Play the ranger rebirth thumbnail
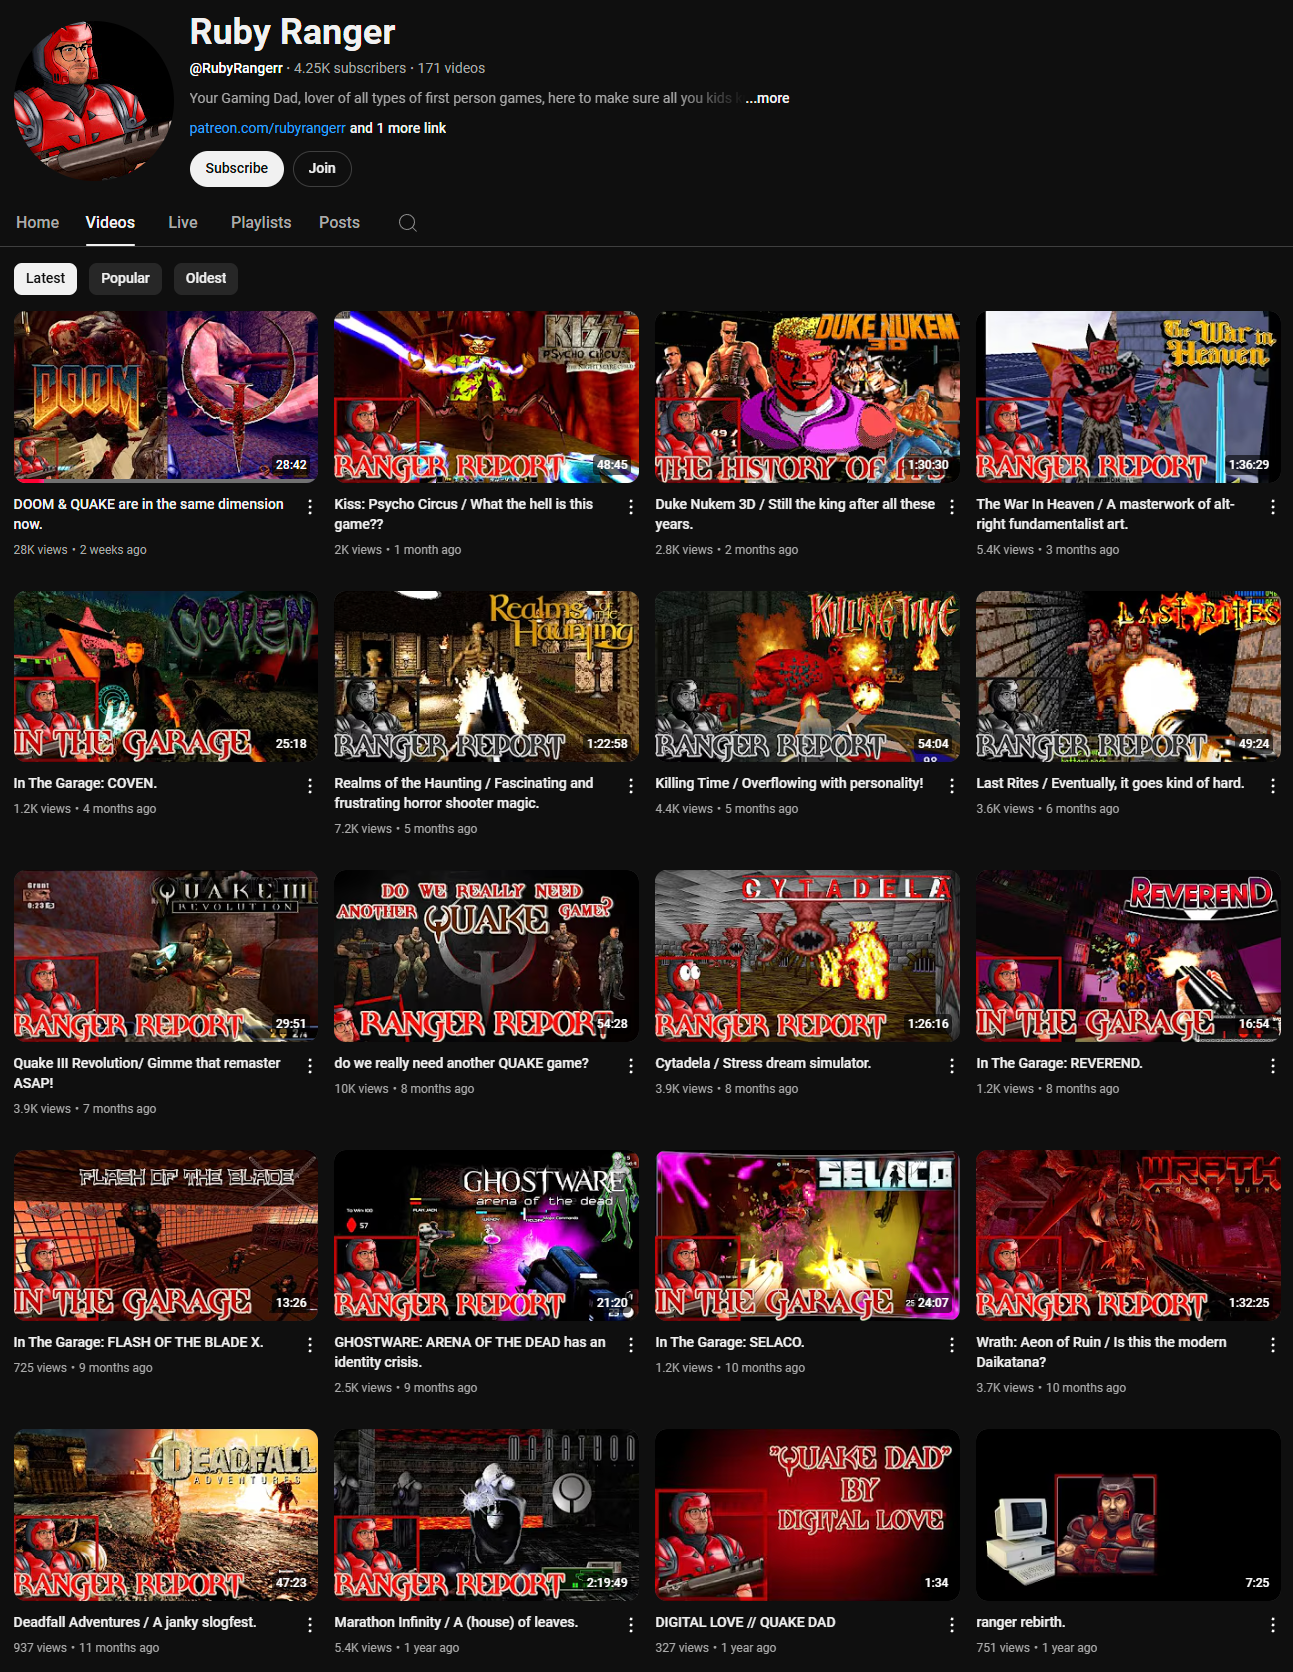 1128,1515
